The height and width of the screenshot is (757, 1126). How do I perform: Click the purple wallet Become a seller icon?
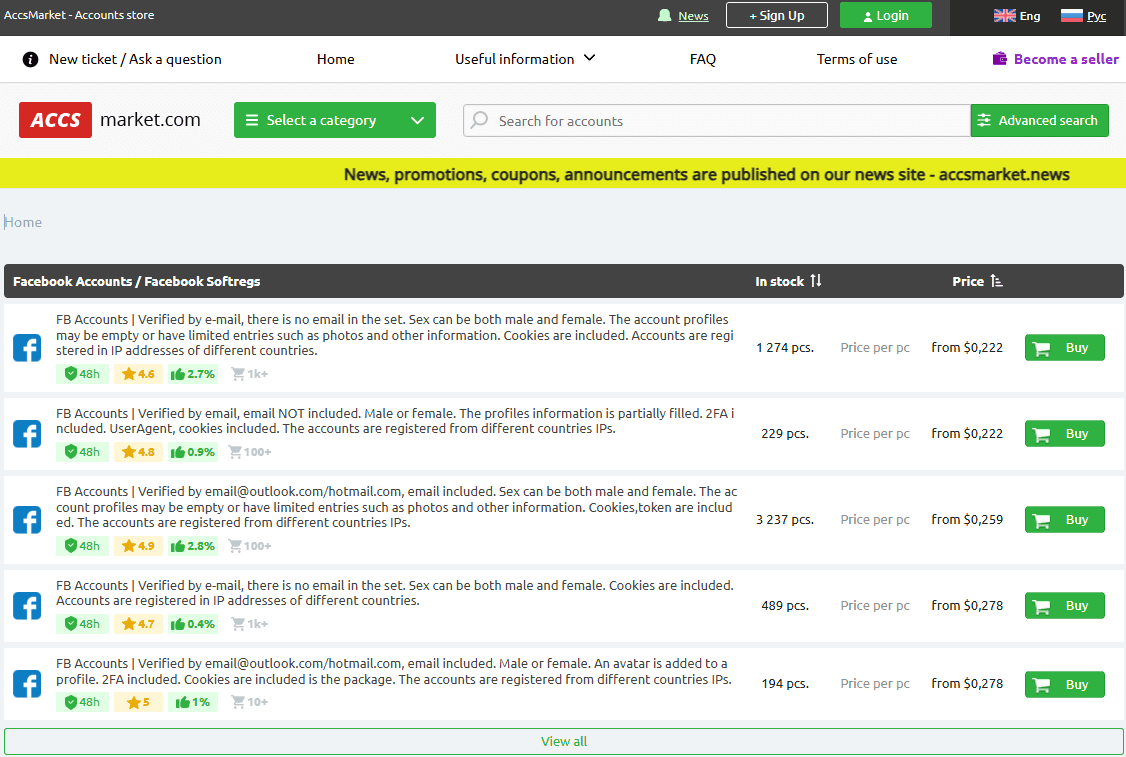coord(1000,59)
